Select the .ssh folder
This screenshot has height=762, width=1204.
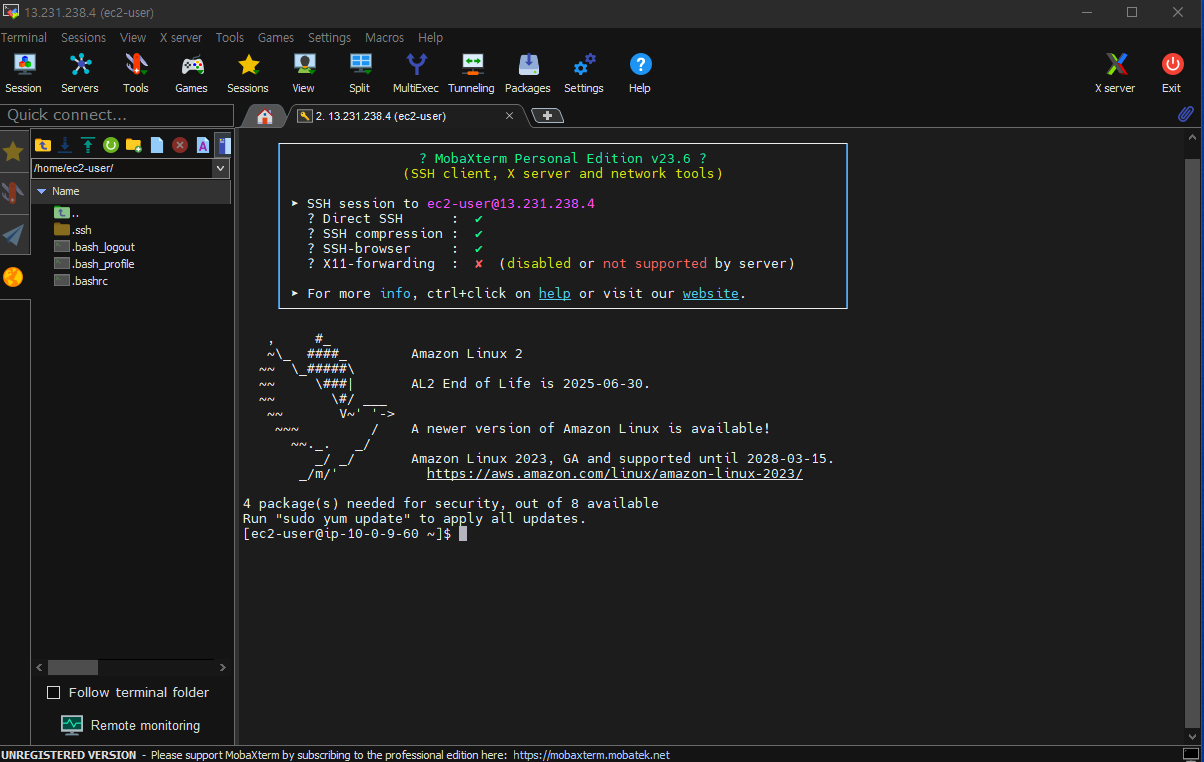coord(73,230)
